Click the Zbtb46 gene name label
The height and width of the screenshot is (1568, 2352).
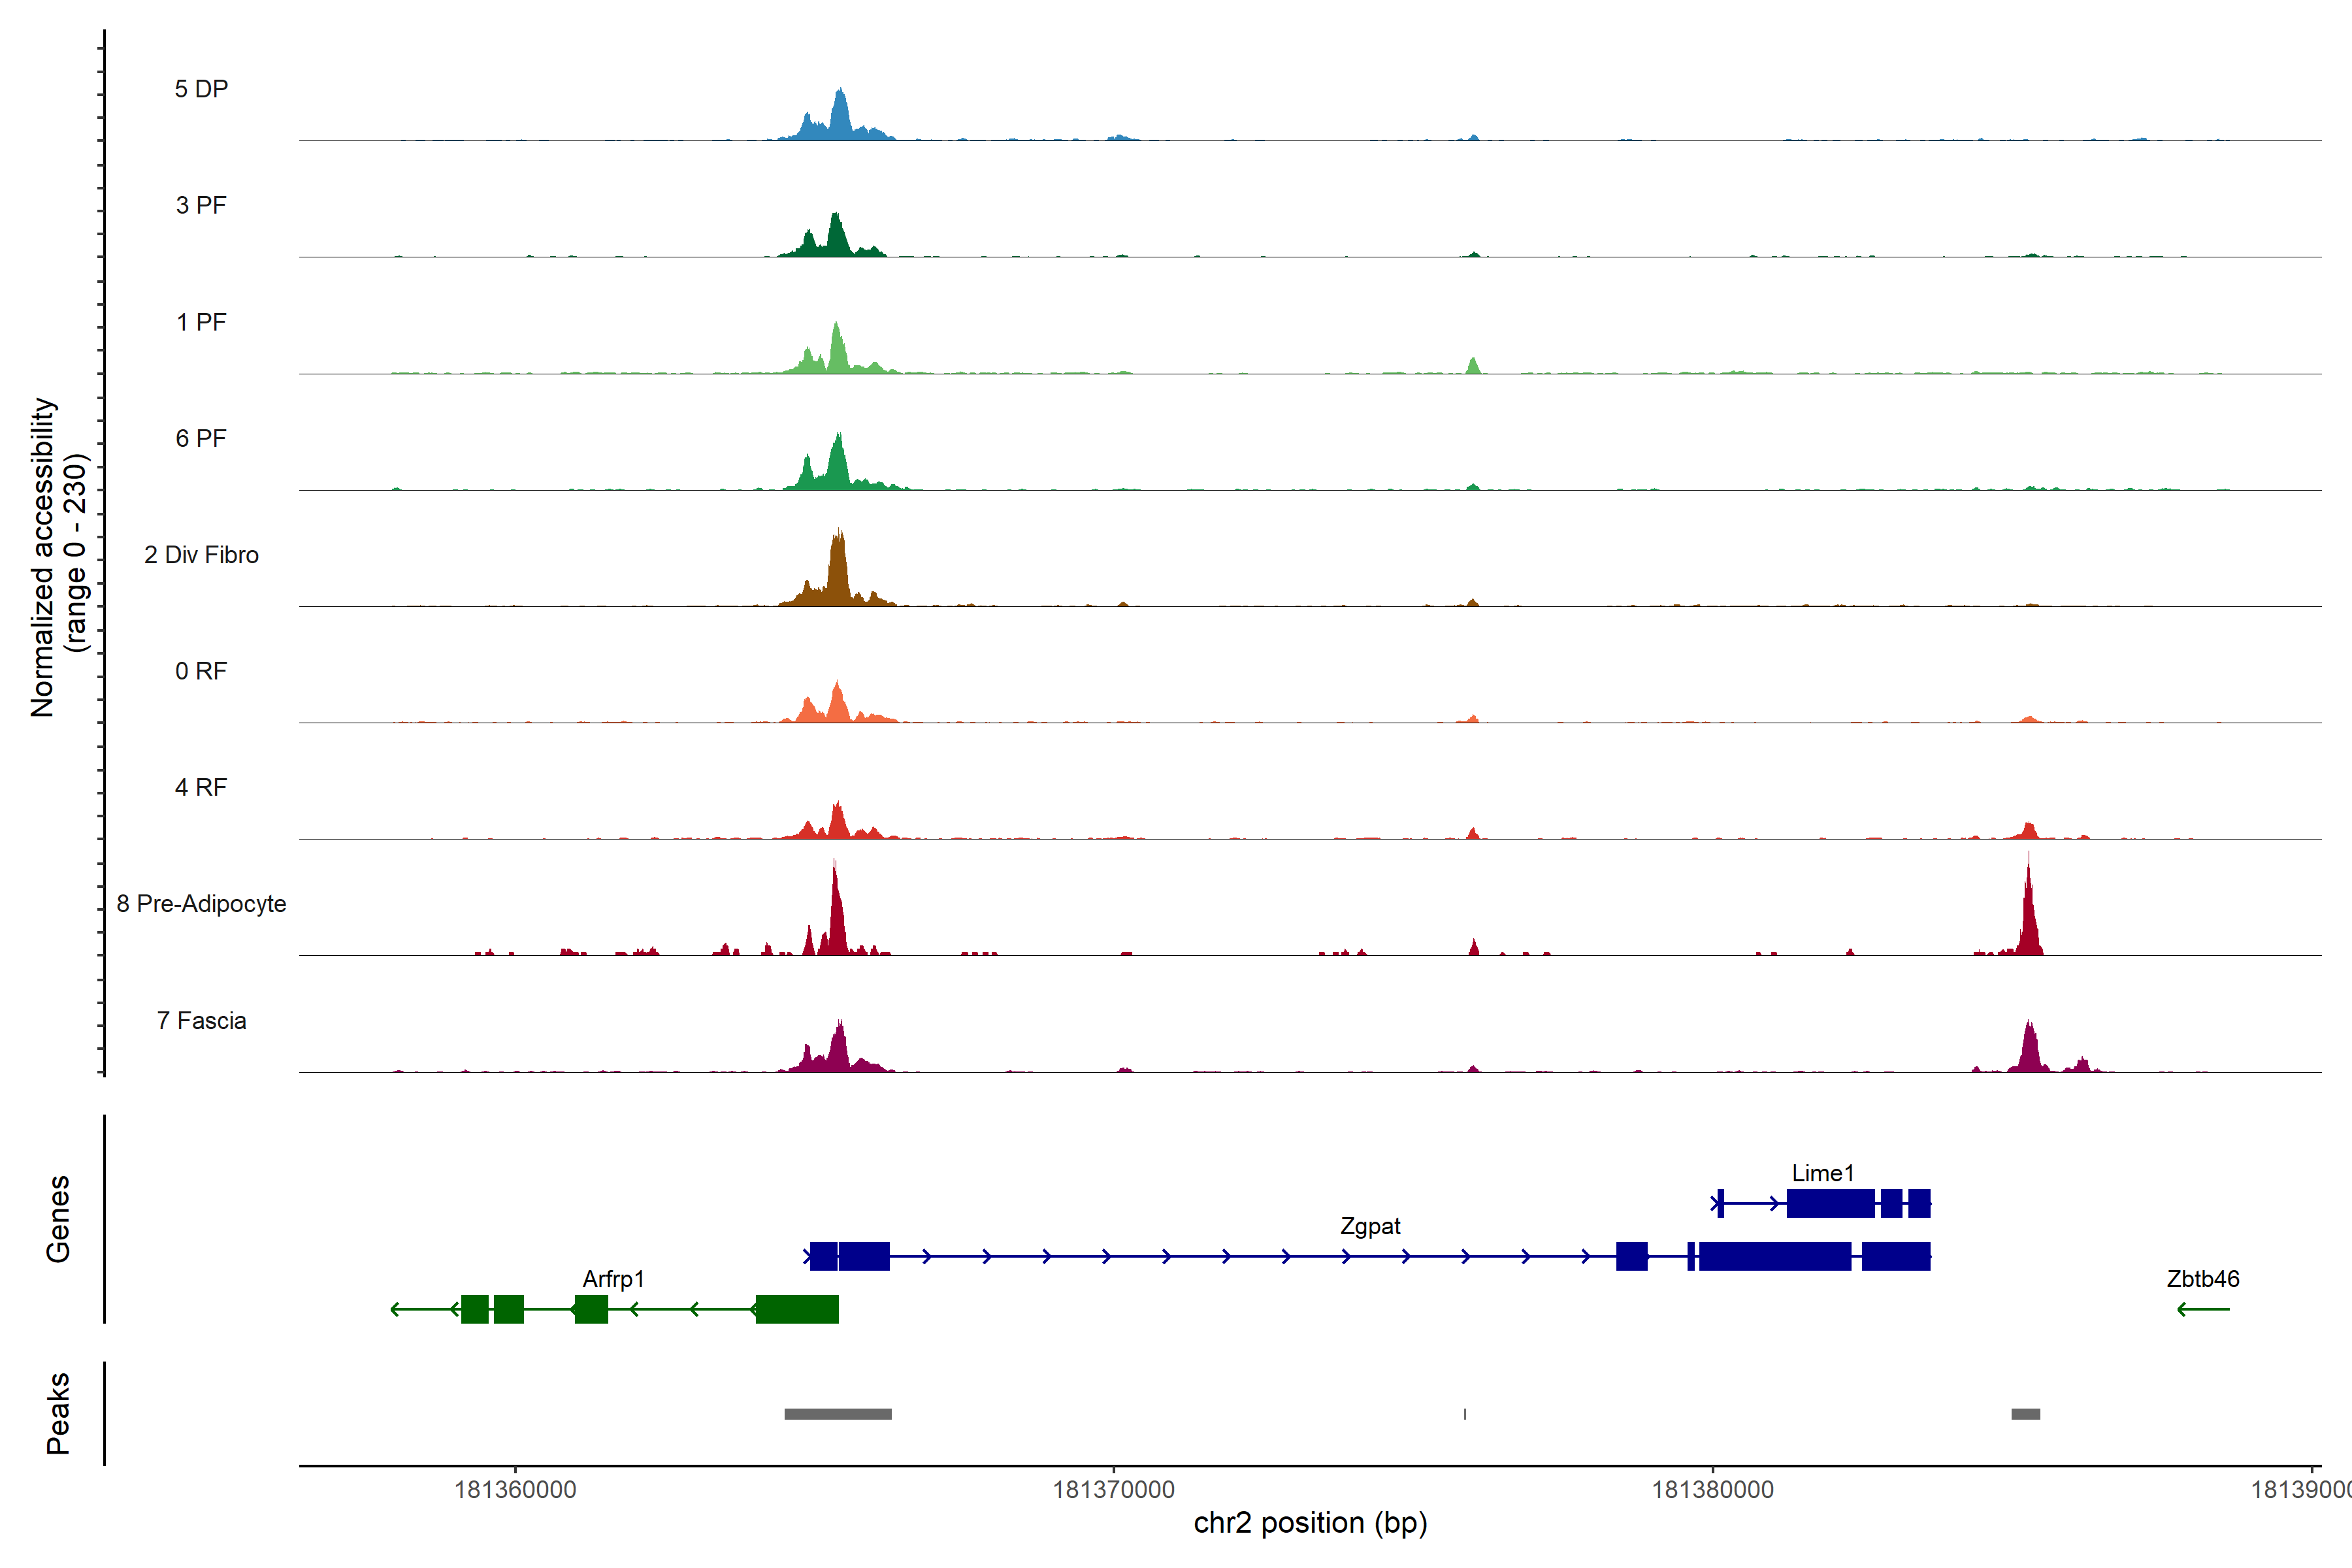[2202, 1279]
